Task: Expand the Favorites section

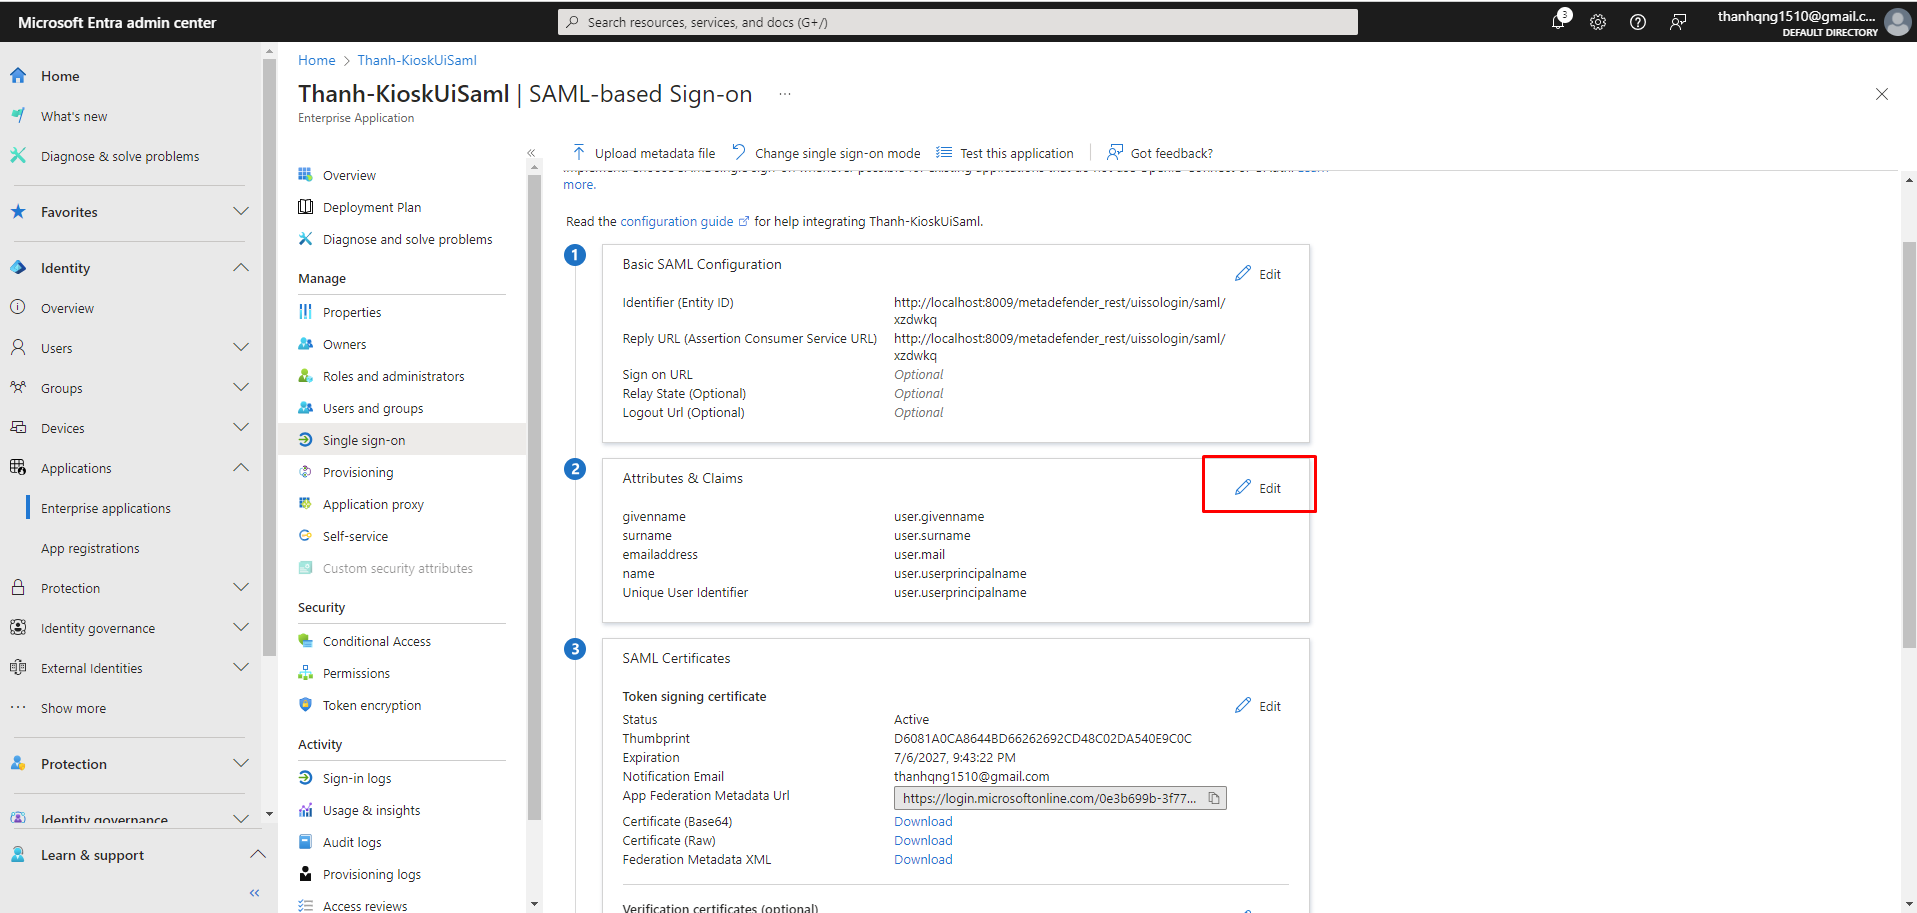Action: coord(241,211)
